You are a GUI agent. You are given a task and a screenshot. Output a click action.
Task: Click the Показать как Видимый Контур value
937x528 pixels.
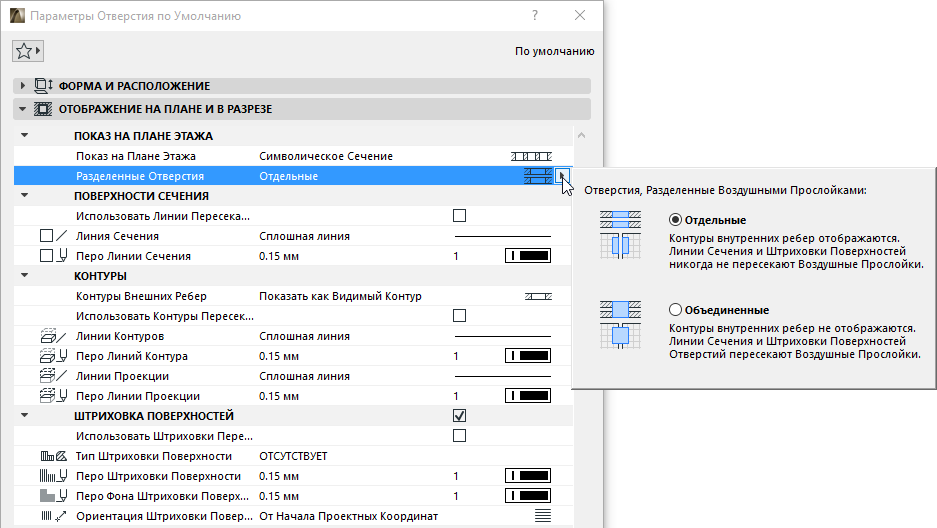click(340, 296)
